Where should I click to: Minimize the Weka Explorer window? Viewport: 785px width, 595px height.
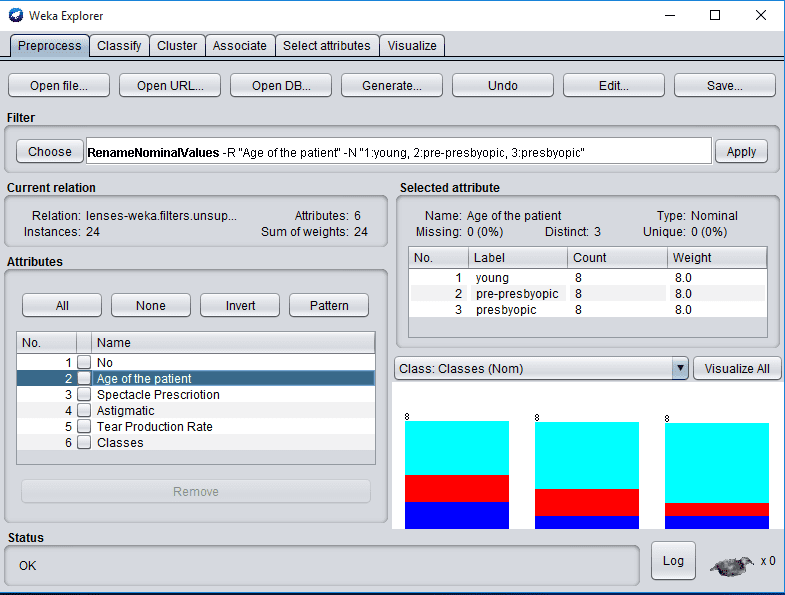(x=670, y=15)
